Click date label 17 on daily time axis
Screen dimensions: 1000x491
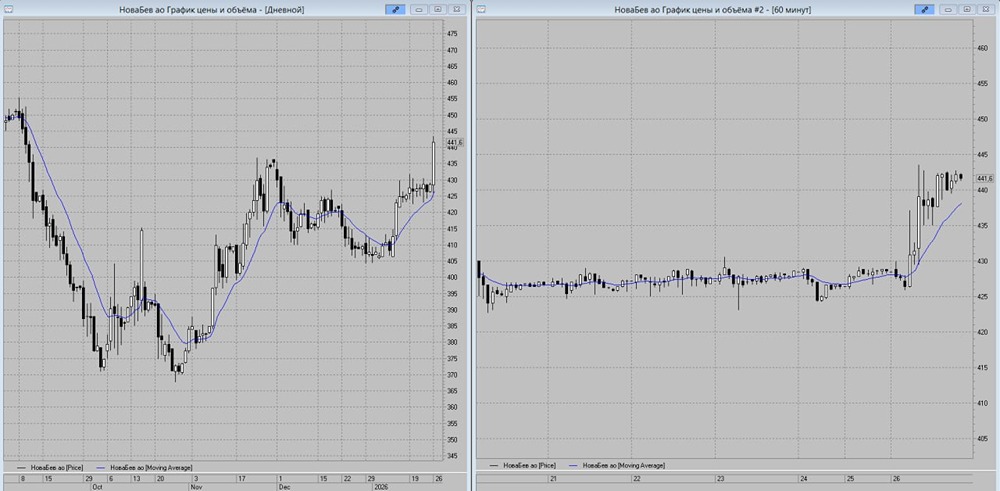pyautogui.click(x=242, y=478)
